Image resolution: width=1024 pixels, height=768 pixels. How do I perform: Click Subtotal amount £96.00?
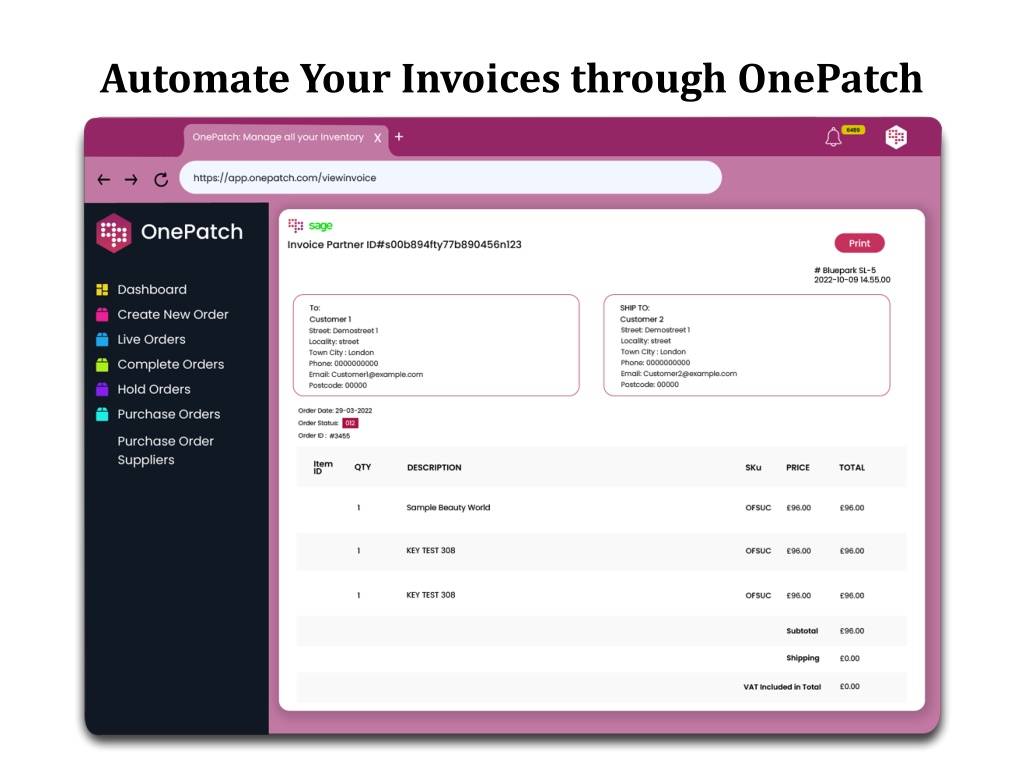[852, 631]
